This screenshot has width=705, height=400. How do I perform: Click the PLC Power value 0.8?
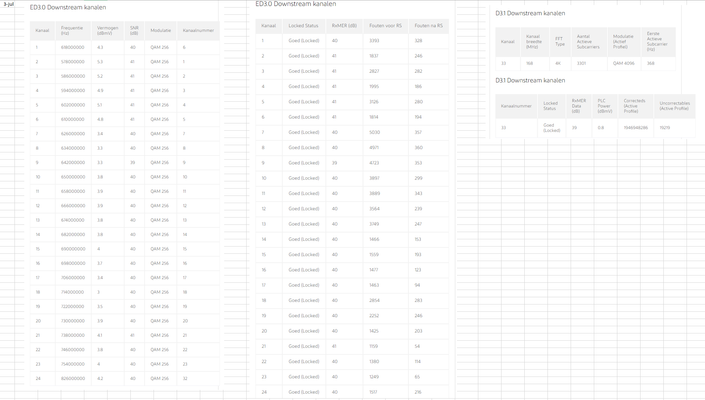(601, 128)
